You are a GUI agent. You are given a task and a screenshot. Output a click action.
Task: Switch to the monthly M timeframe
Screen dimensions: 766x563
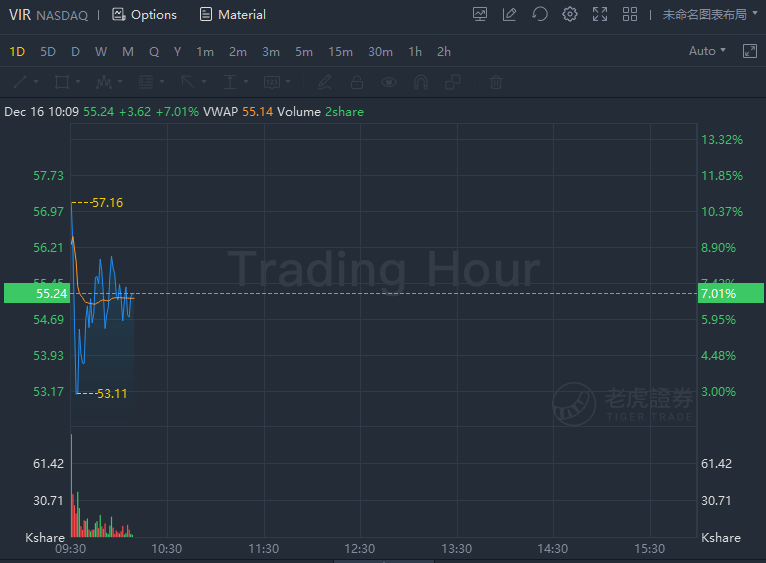pos(128,51)
